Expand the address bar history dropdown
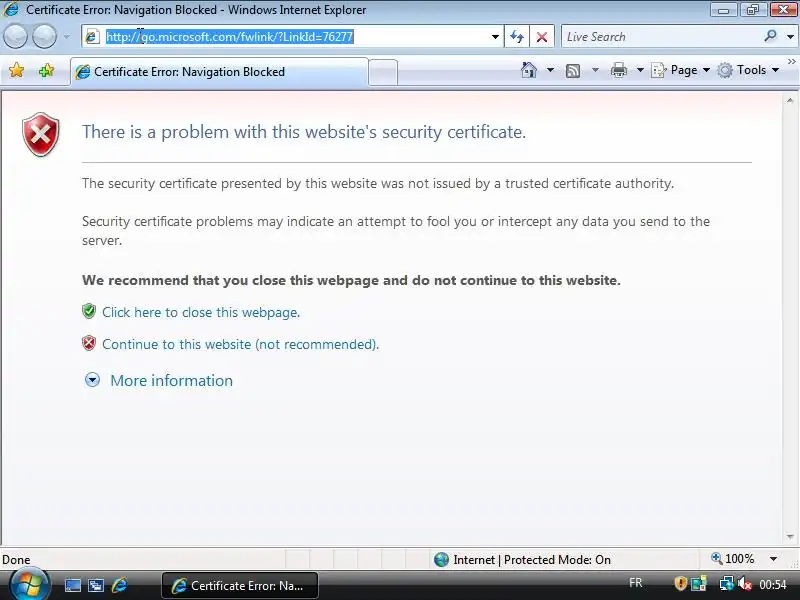The image size is (800, 600). [x=495, y=37]
